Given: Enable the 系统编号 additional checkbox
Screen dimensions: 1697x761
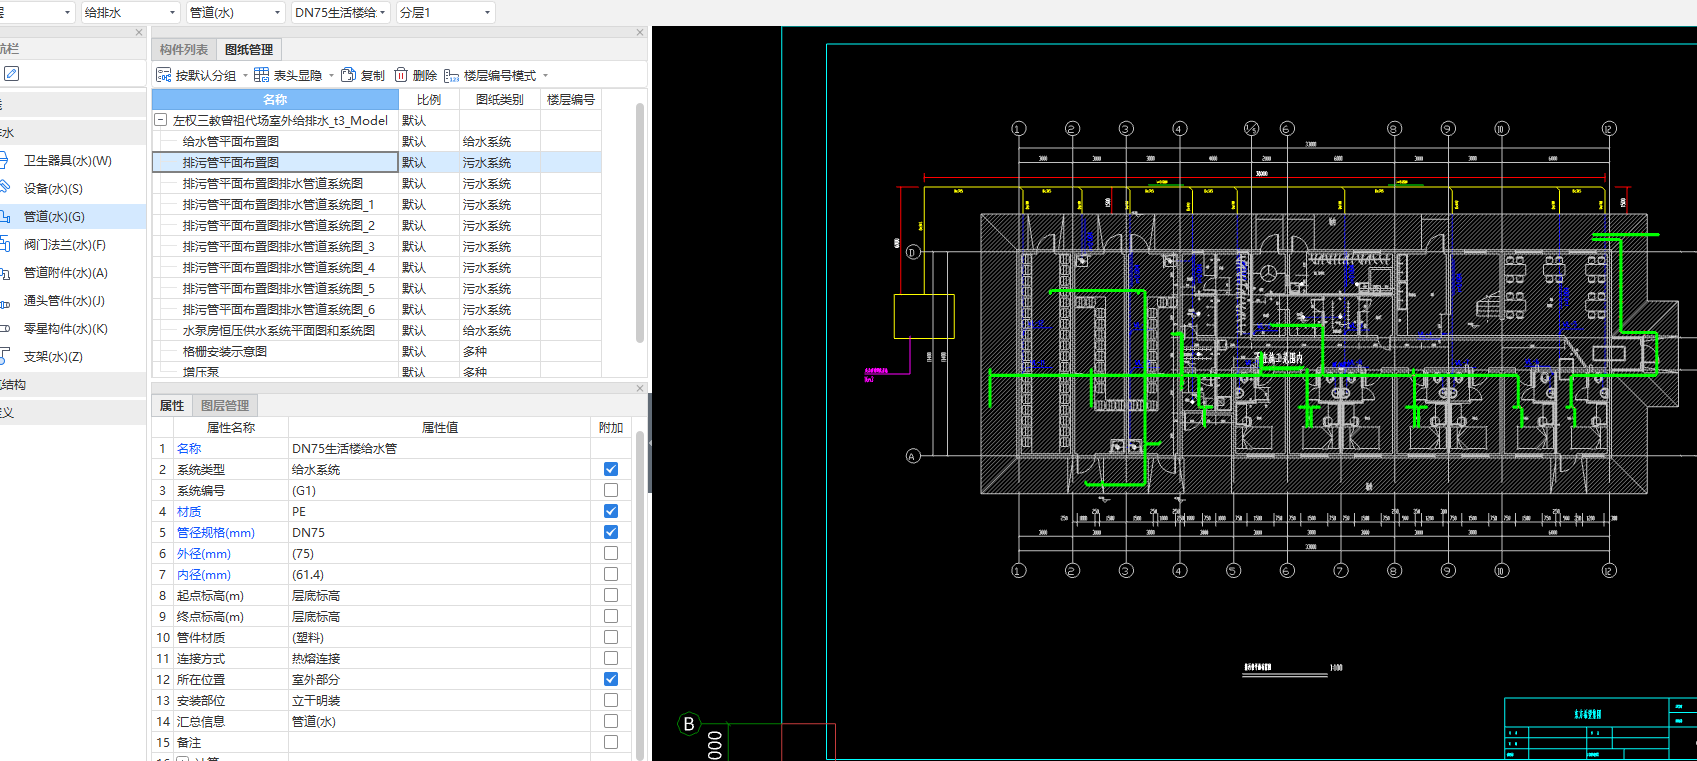Looking at the screenshot, I should pyautogui.click(x=611, y=490).
